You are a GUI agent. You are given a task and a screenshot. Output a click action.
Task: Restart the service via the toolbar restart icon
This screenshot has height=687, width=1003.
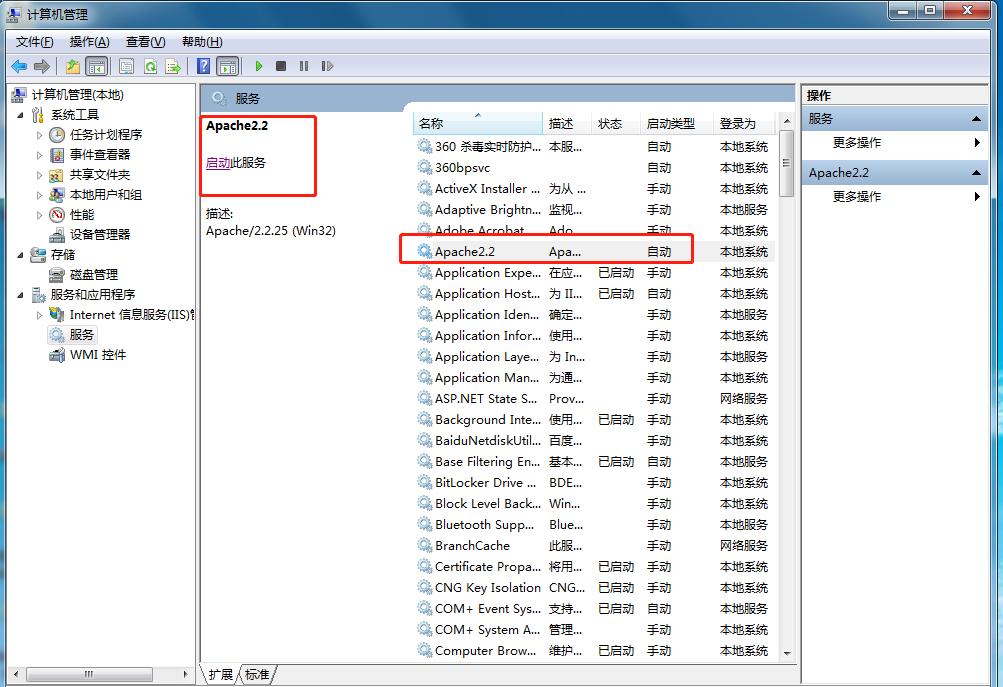tap(330, 66)
